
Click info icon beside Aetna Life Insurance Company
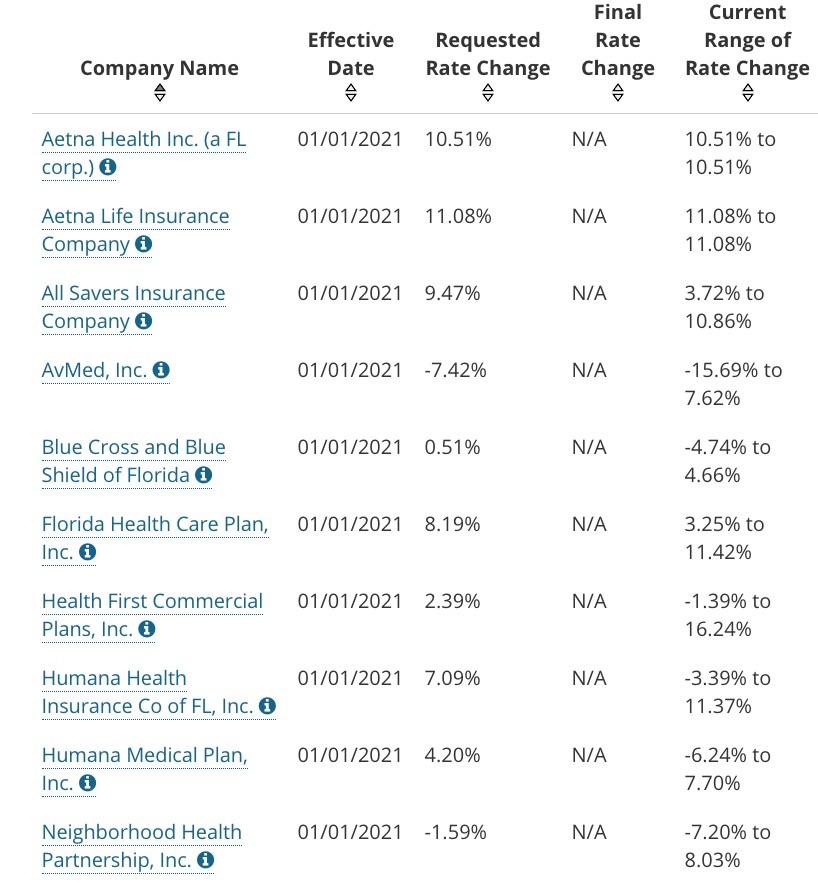pyautogui.click(x=144, y=245)
